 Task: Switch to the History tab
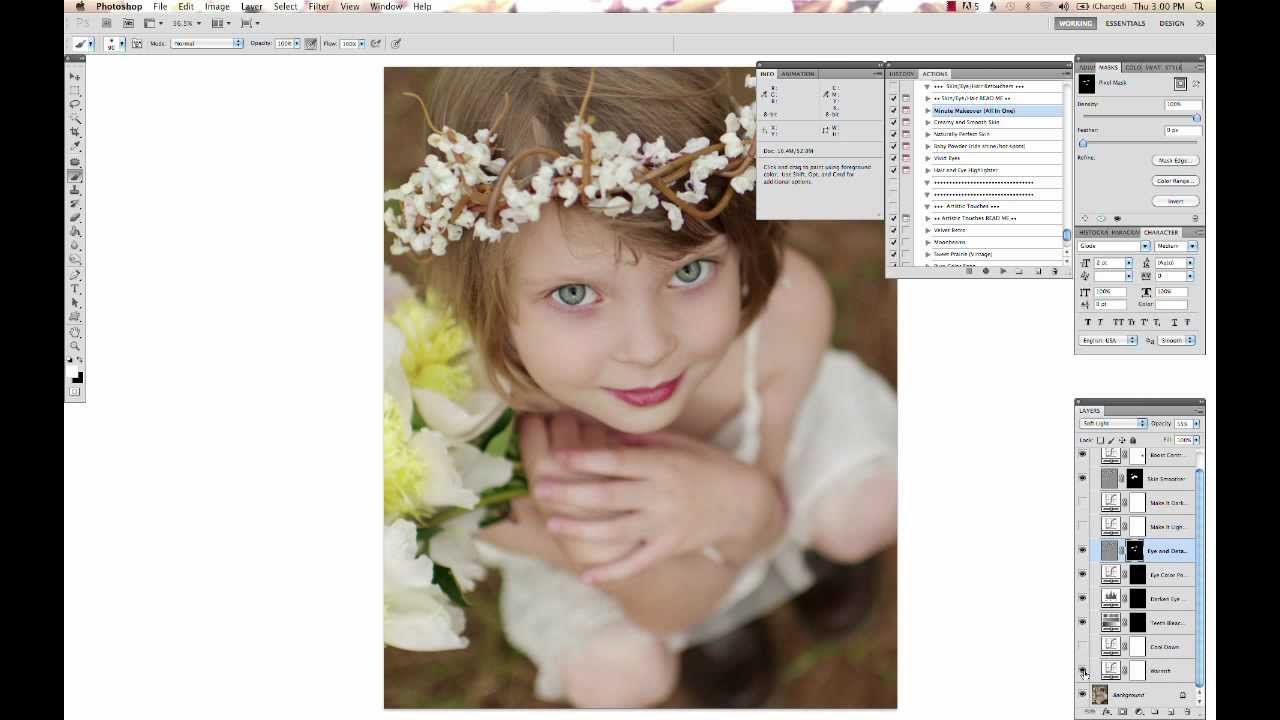coord(902,74)
